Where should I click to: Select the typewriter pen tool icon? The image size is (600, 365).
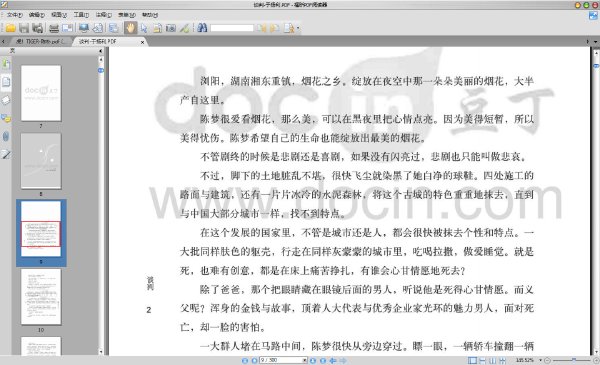tap(184, 28)
